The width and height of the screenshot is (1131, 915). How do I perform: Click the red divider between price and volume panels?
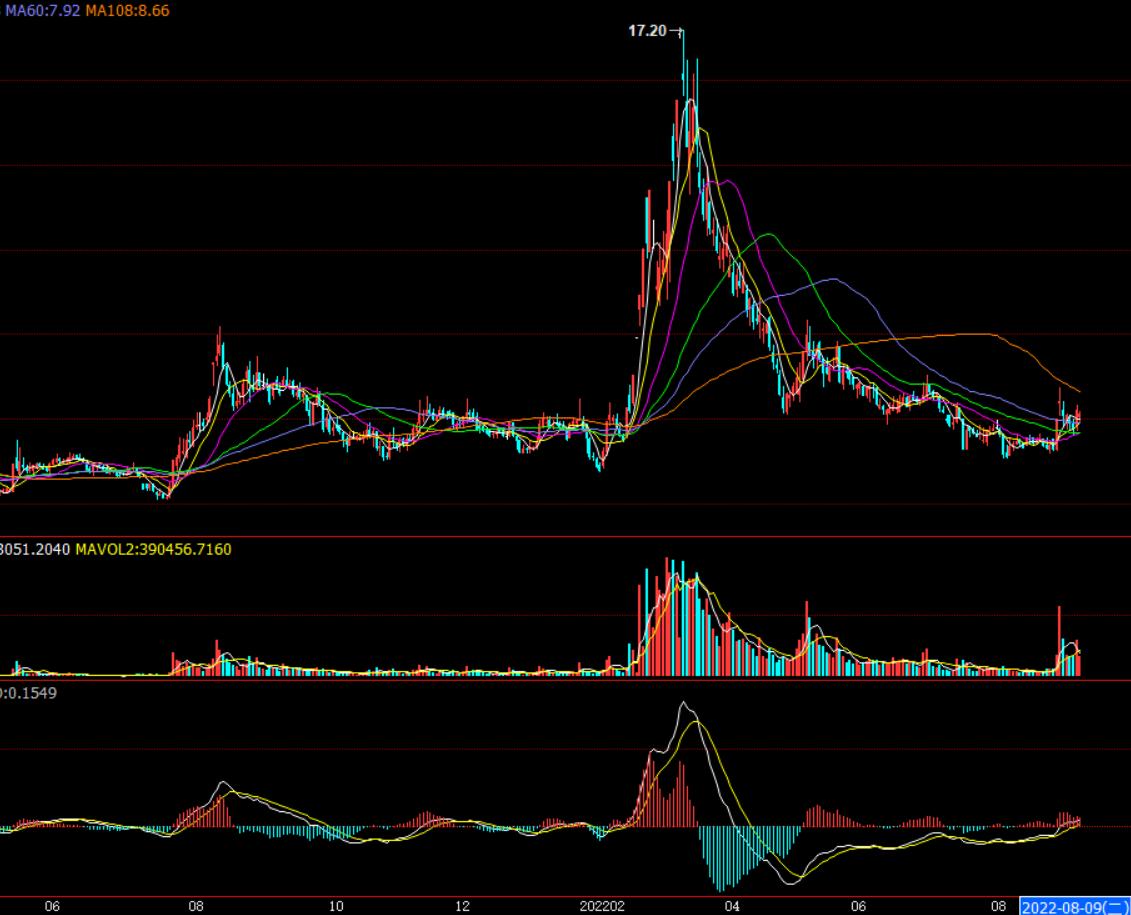(565, 537)
